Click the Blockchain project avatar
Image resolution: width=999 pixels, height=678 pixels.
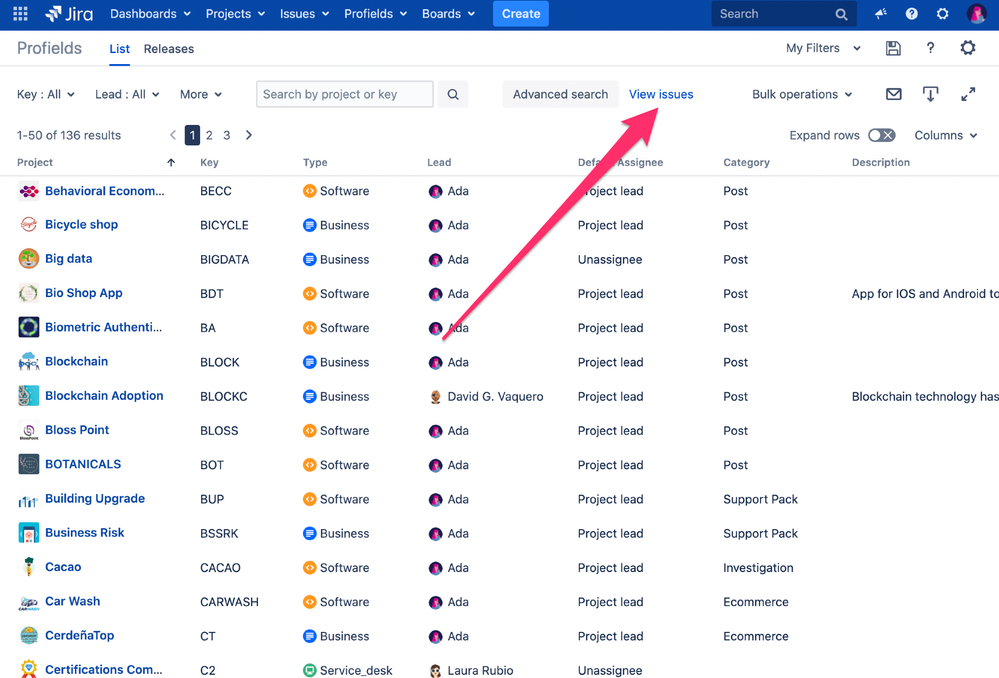(x=29, y=361)
